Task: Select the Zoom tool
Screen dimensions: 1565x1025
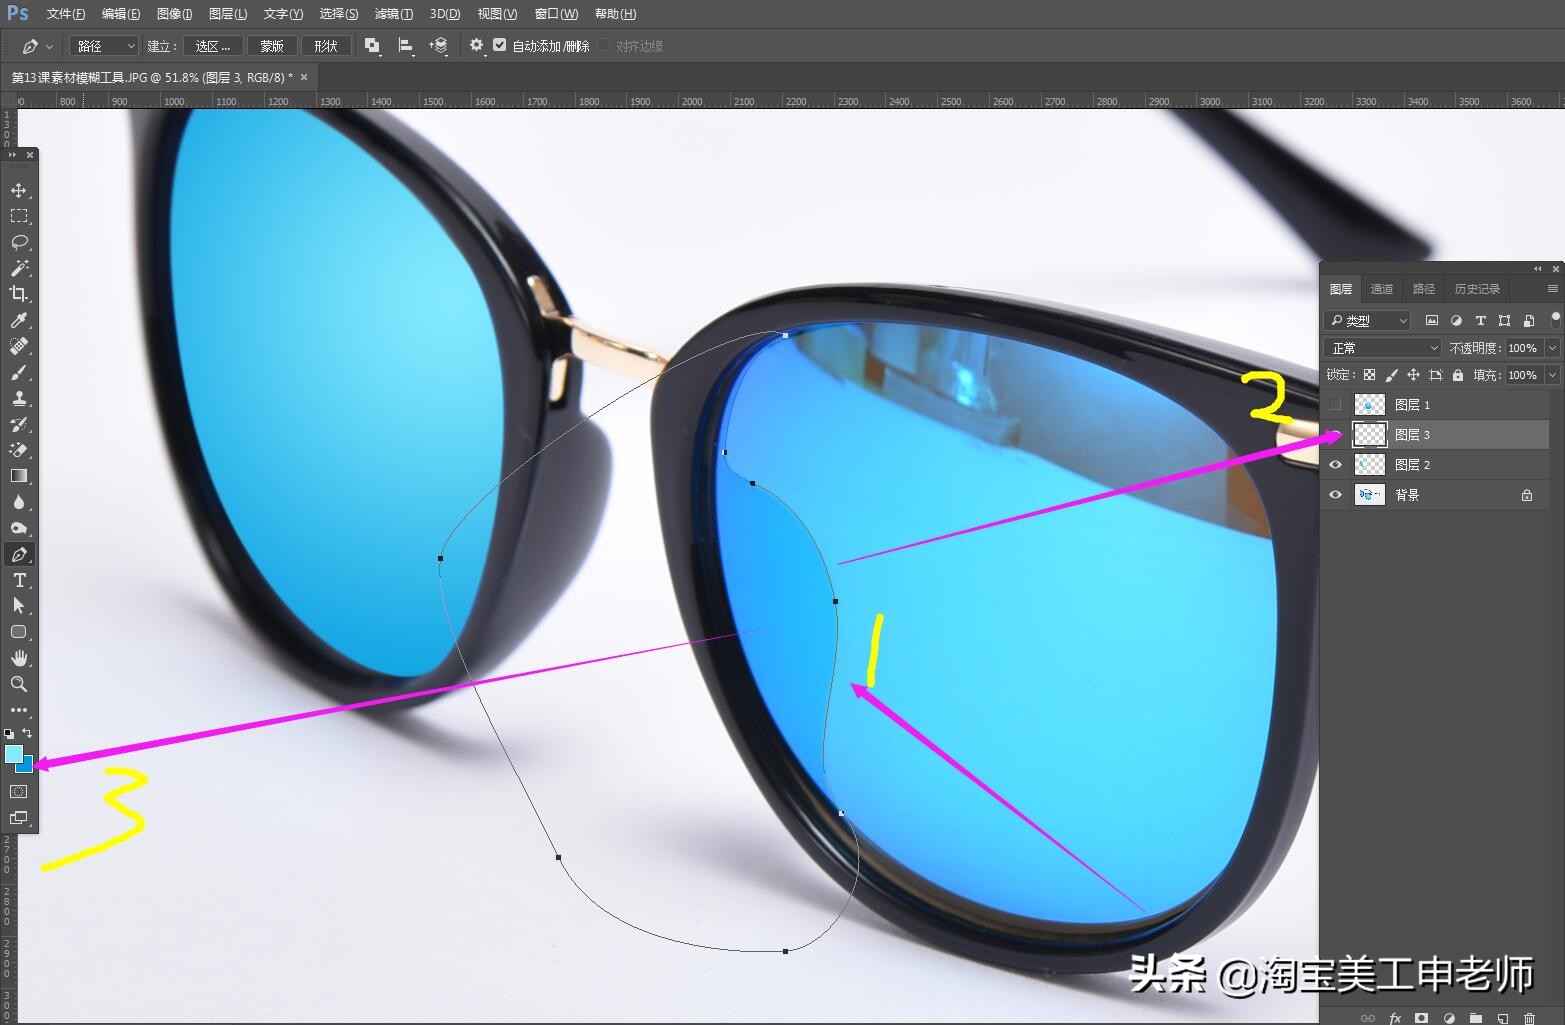Action: coord(18,684)
